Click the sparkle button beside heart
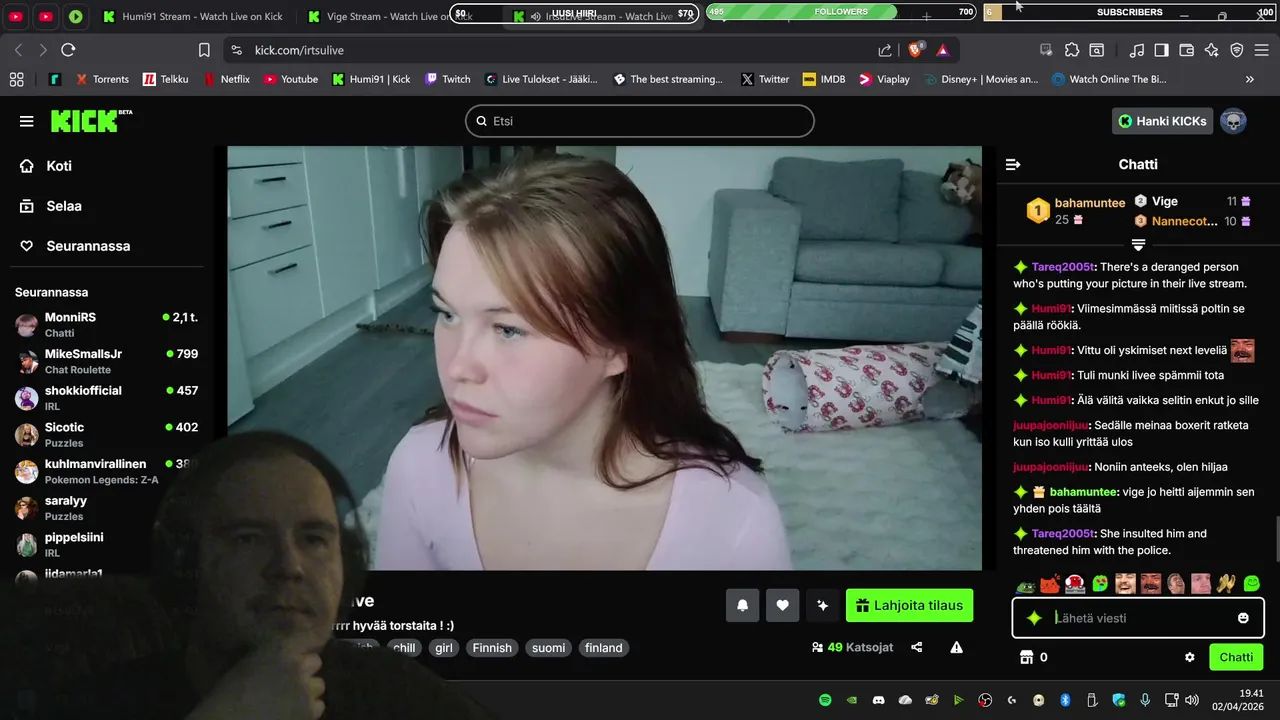This screenshot has width=1280, height=720. [823, 605]
